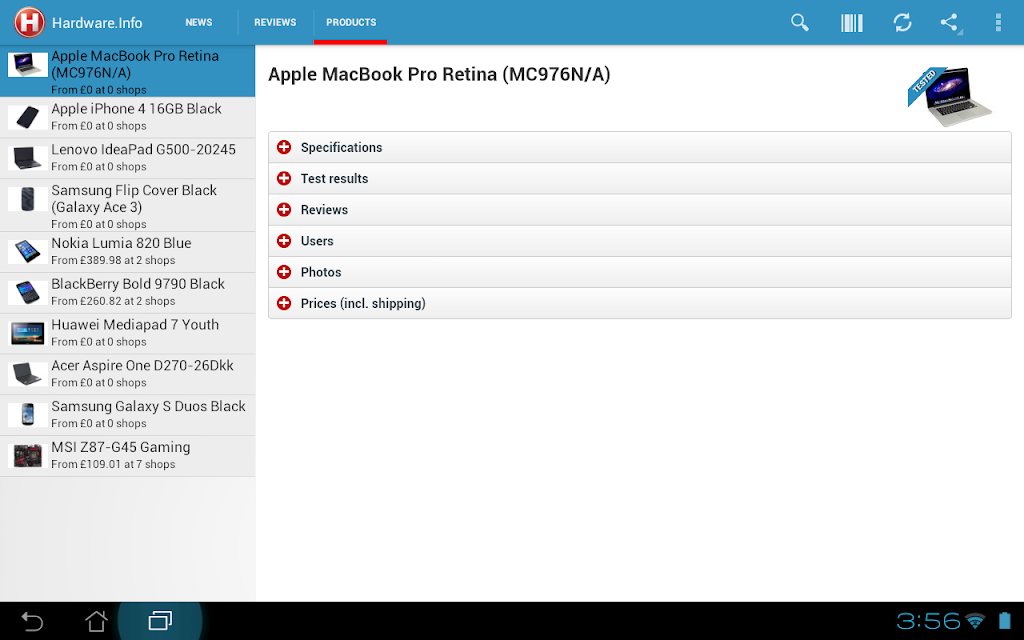Tap the 3:56 clock display
The width and height of the screenshot is (1024, 640).
[x=928, y=620]
